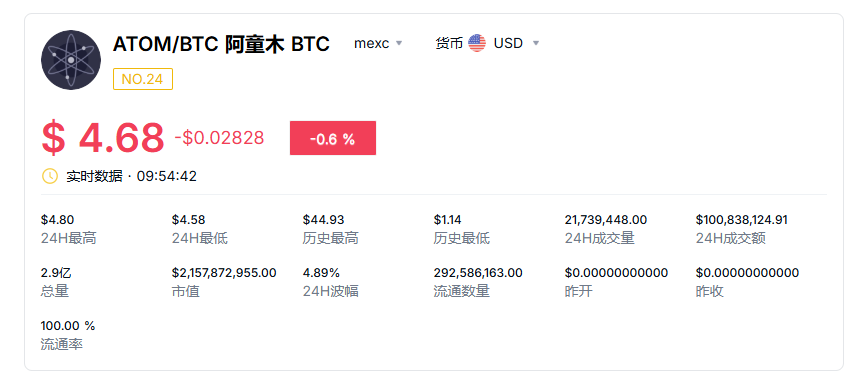Click the 24H最低 value $4.58
This screenshot has height=380, width=863.
188,220
